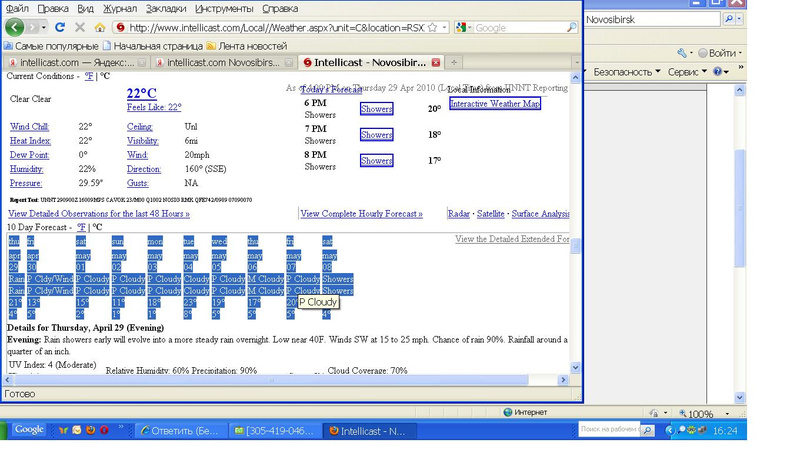The height and width of the screenshot is (452, 800).
Task: Close the active Intellicast tab
Action: pos(436,63)
